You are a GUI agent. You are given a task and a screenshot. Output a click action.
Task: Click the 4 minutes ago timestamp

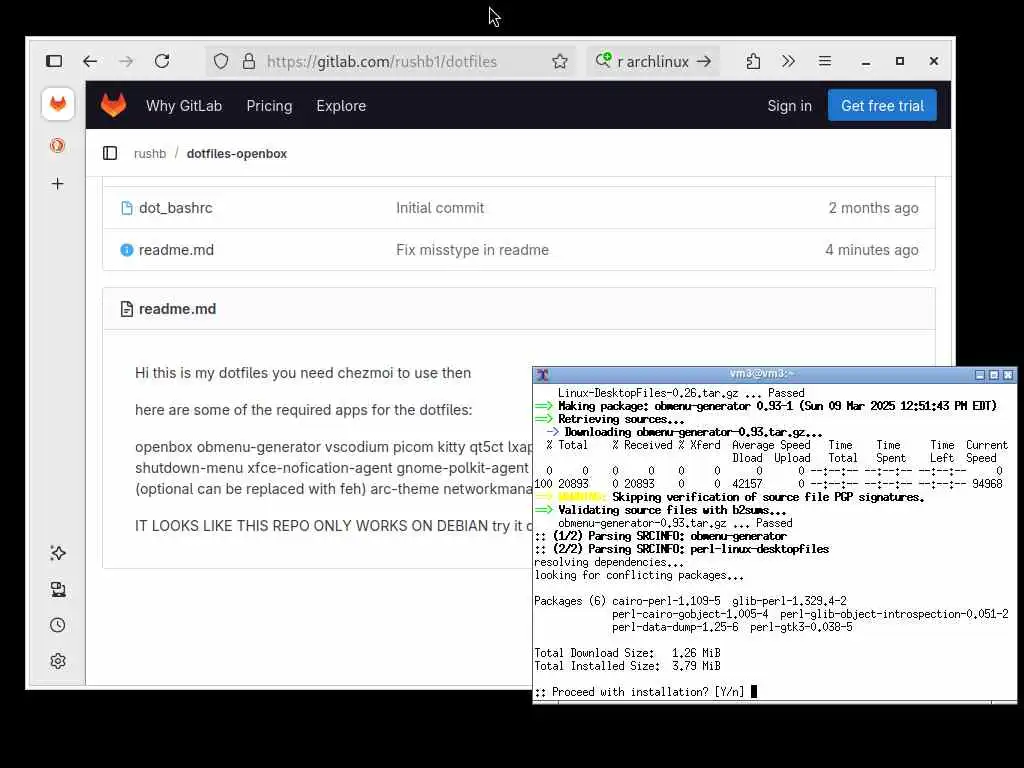click(871, 249)
